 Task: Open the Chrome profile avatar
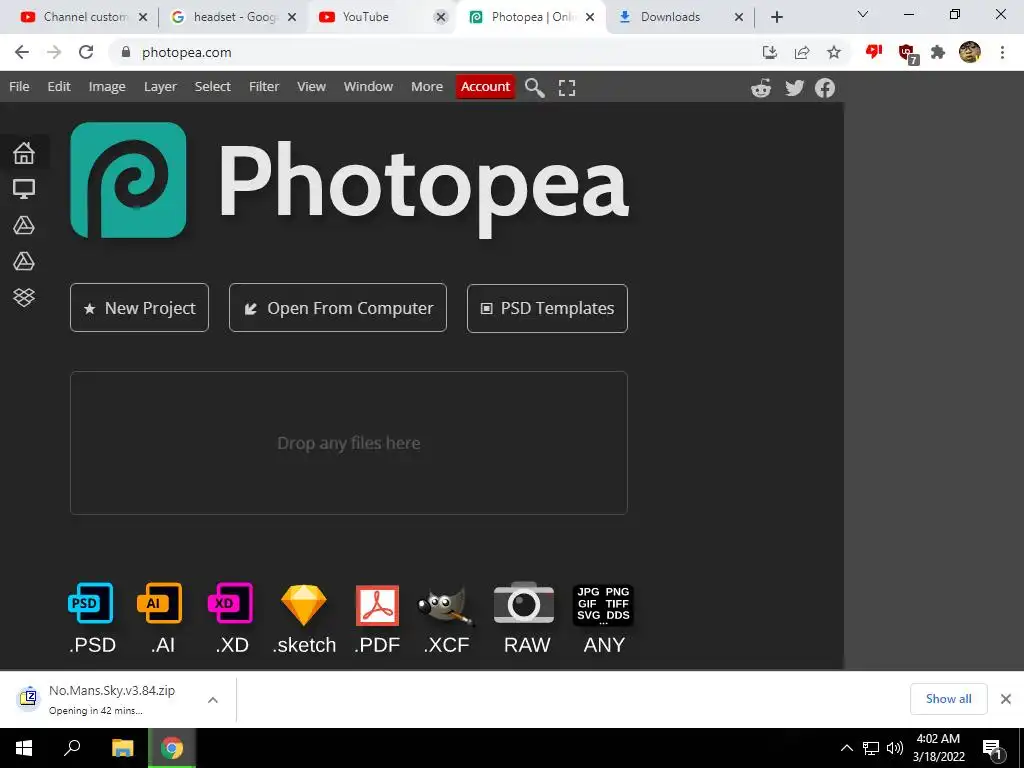click(970, 52)
